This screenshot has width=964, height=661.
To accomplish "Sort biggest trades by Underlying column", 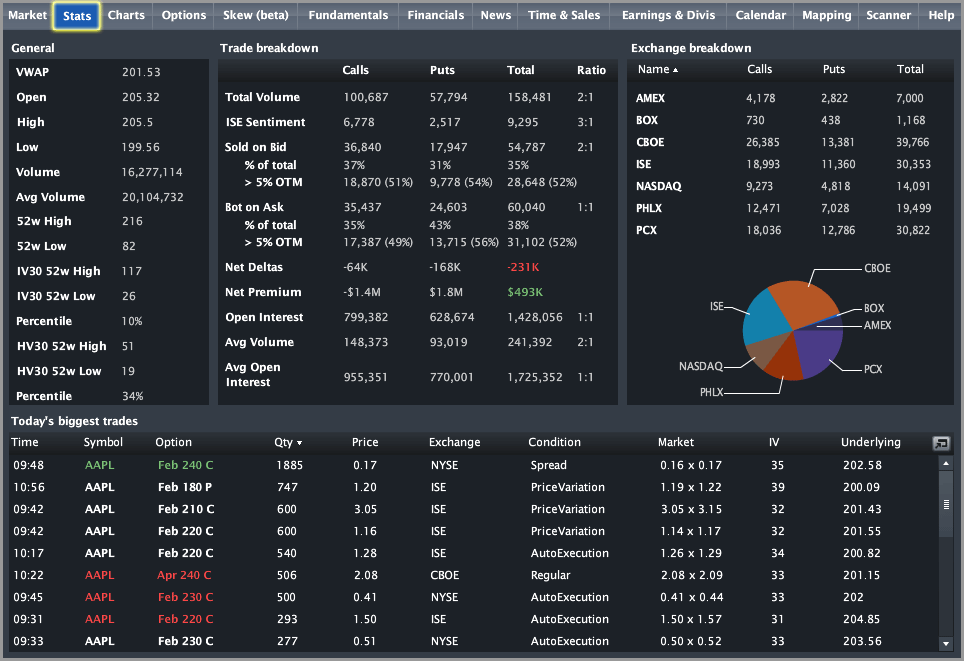I will (x=871, y=442).
